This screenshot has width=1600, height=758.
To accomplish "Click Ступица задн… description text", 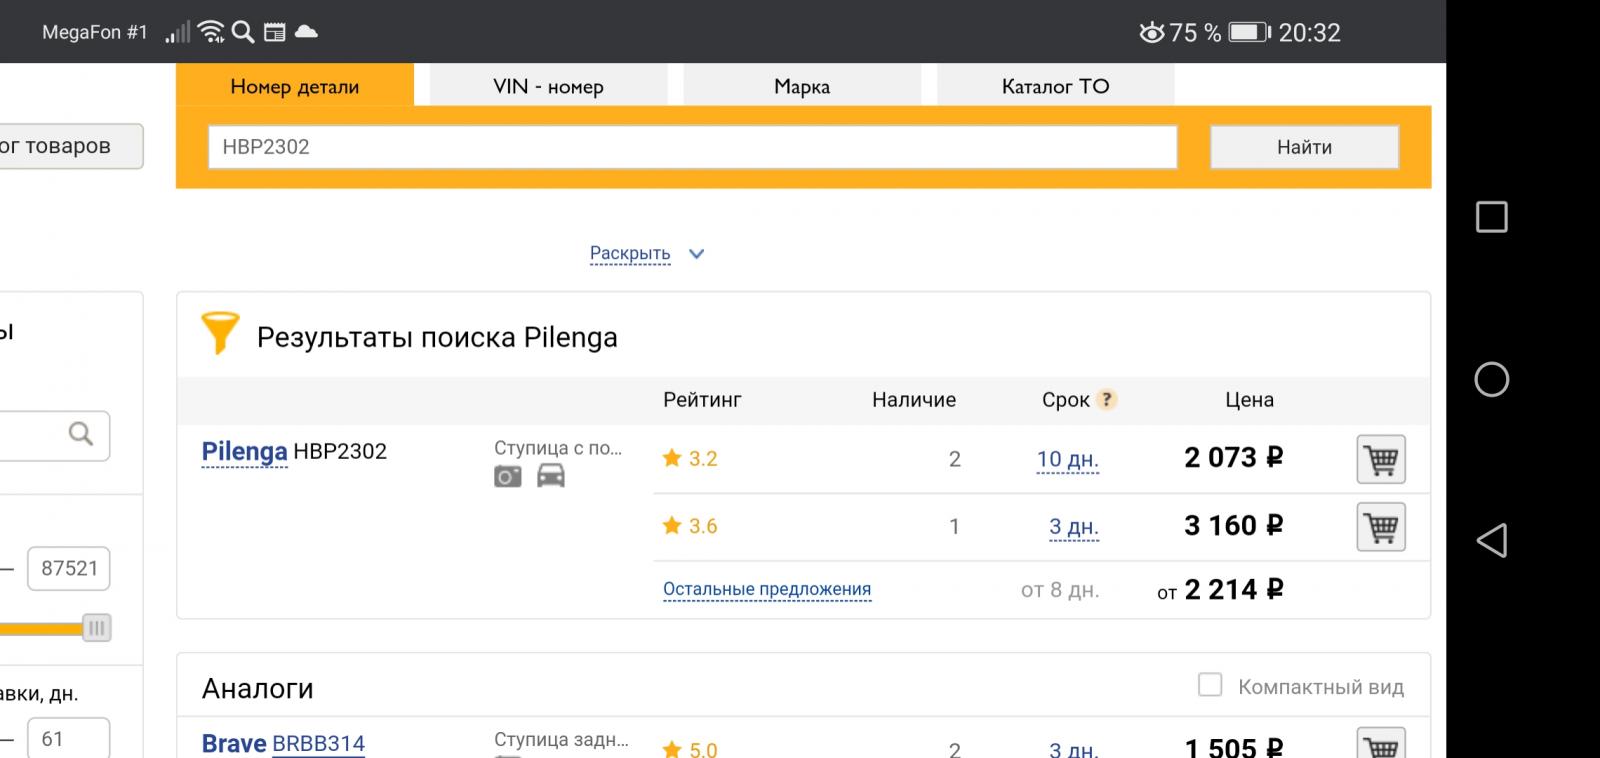I will coord(561,740).
